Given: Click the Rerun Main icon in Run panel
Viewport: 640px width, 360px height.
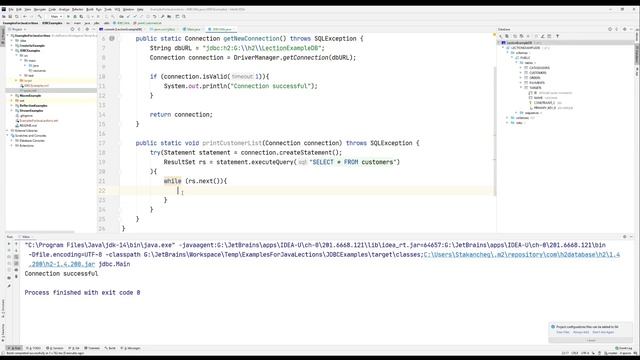Looking at the screenshot, I should point(9,244).
